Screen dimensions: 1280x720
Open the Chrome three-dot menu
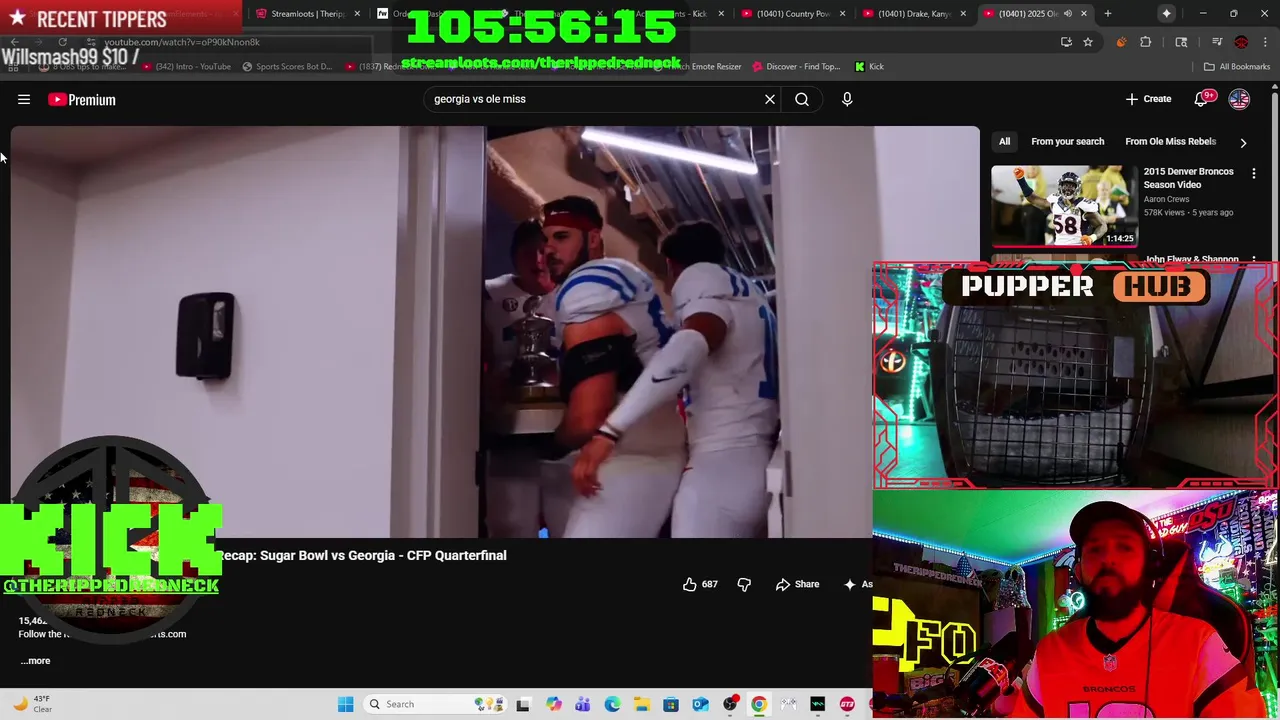tap(1264, 42)
